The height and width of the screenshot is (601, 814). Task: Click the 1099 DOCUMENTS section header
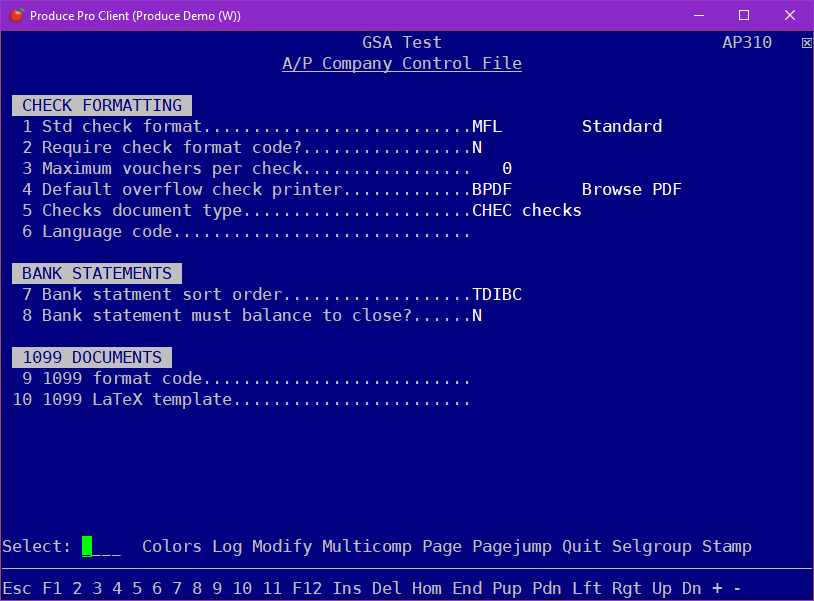click(92, 358)
